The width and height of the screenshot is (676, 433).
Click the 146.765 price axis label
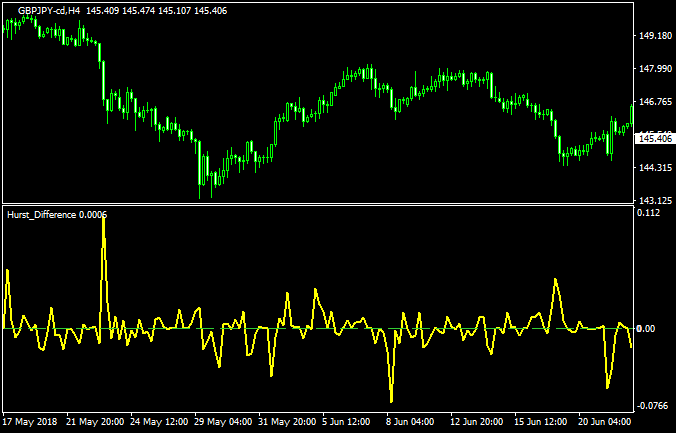[x=654, y=102]
